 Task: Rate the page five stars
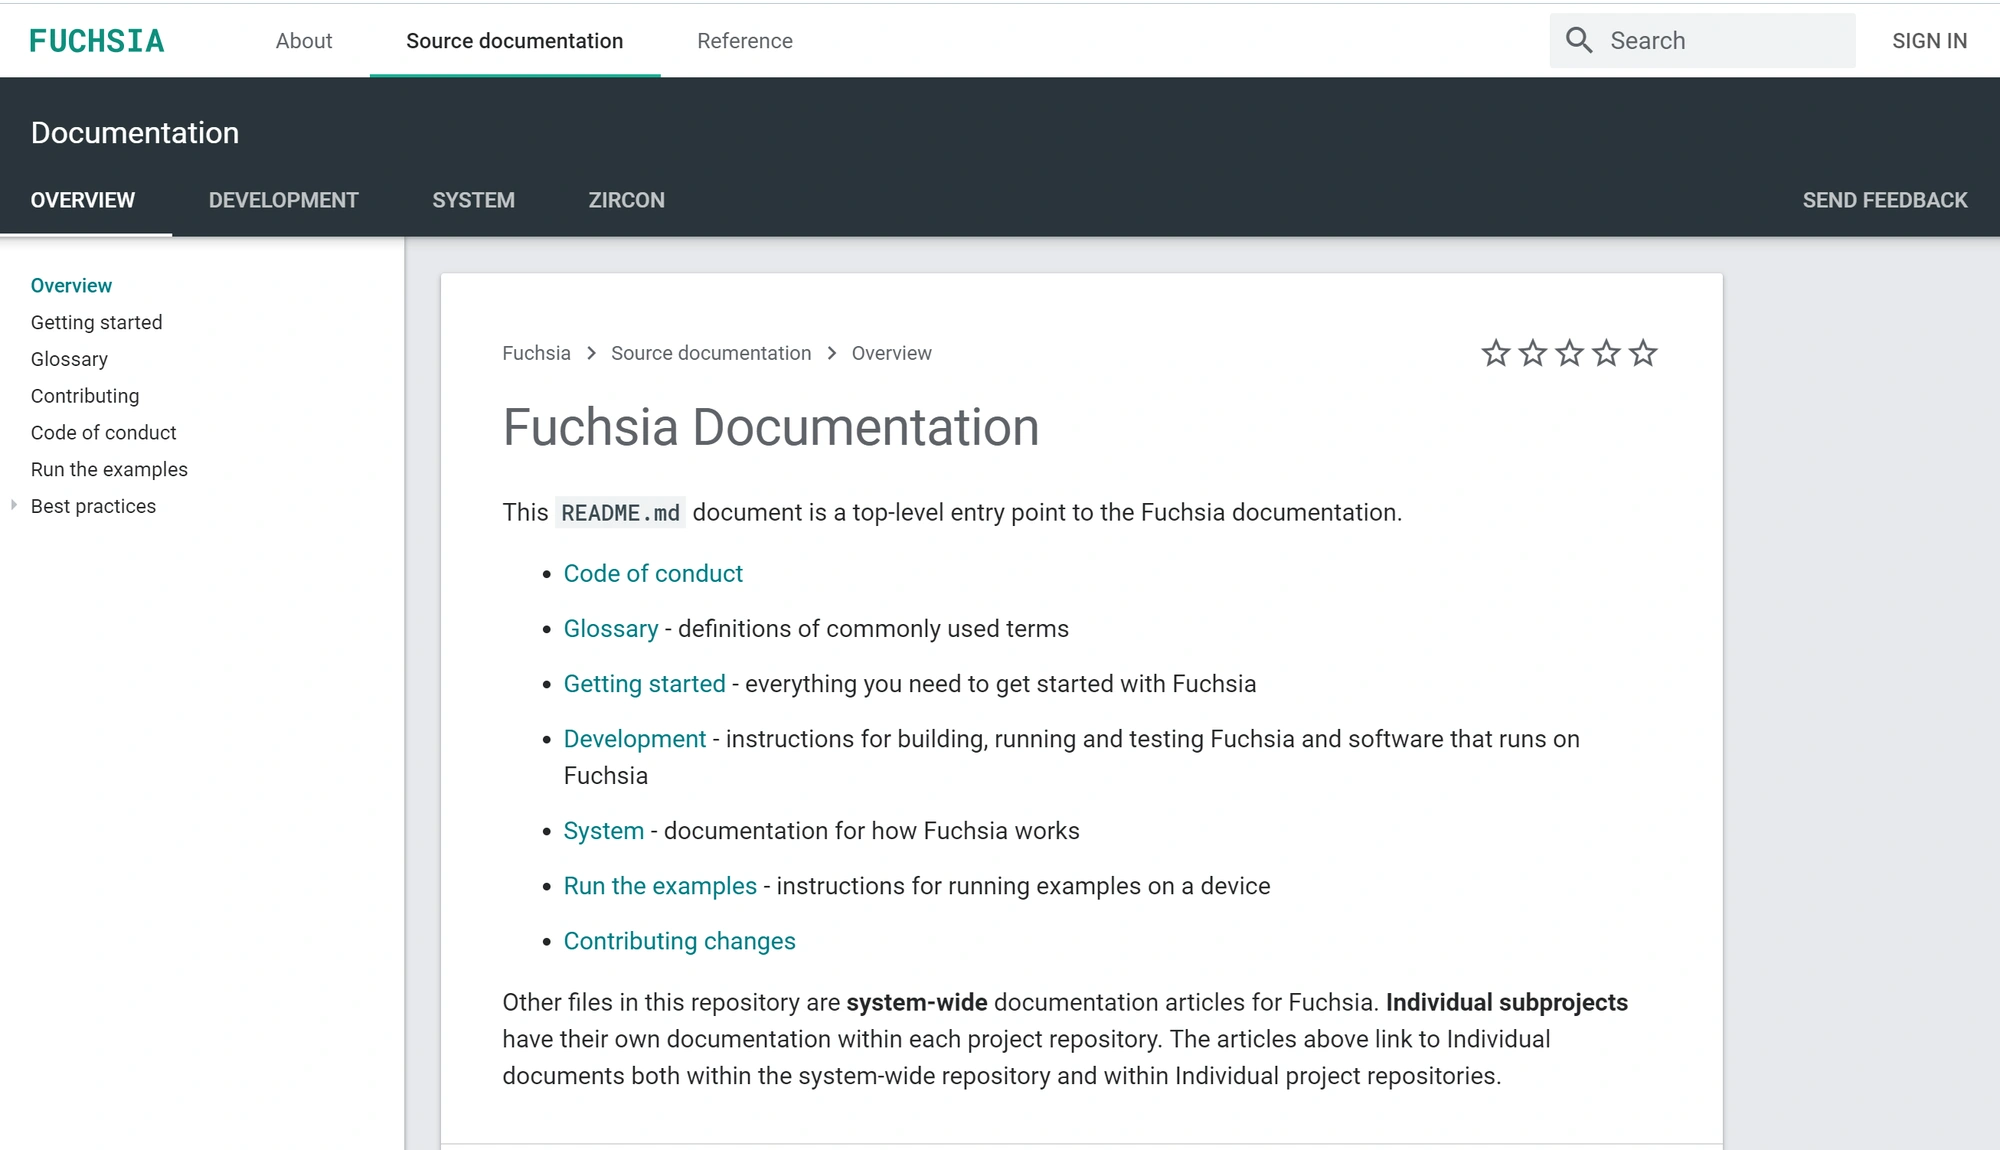(x=1643, y=353)
